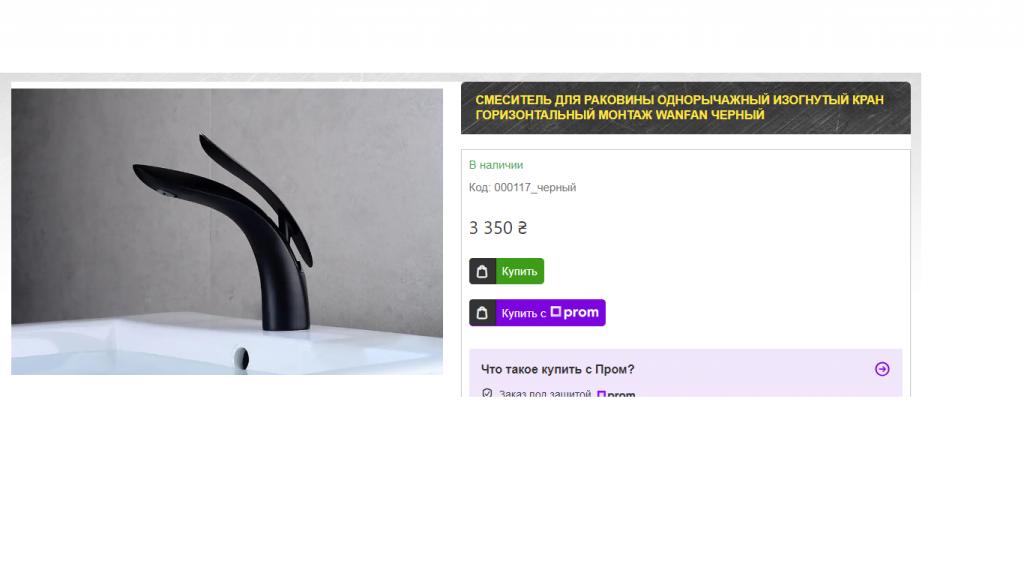Viewport: 1024px width, 576px height.
Task: Open the black faucet product photo
Action: point(227,231)
